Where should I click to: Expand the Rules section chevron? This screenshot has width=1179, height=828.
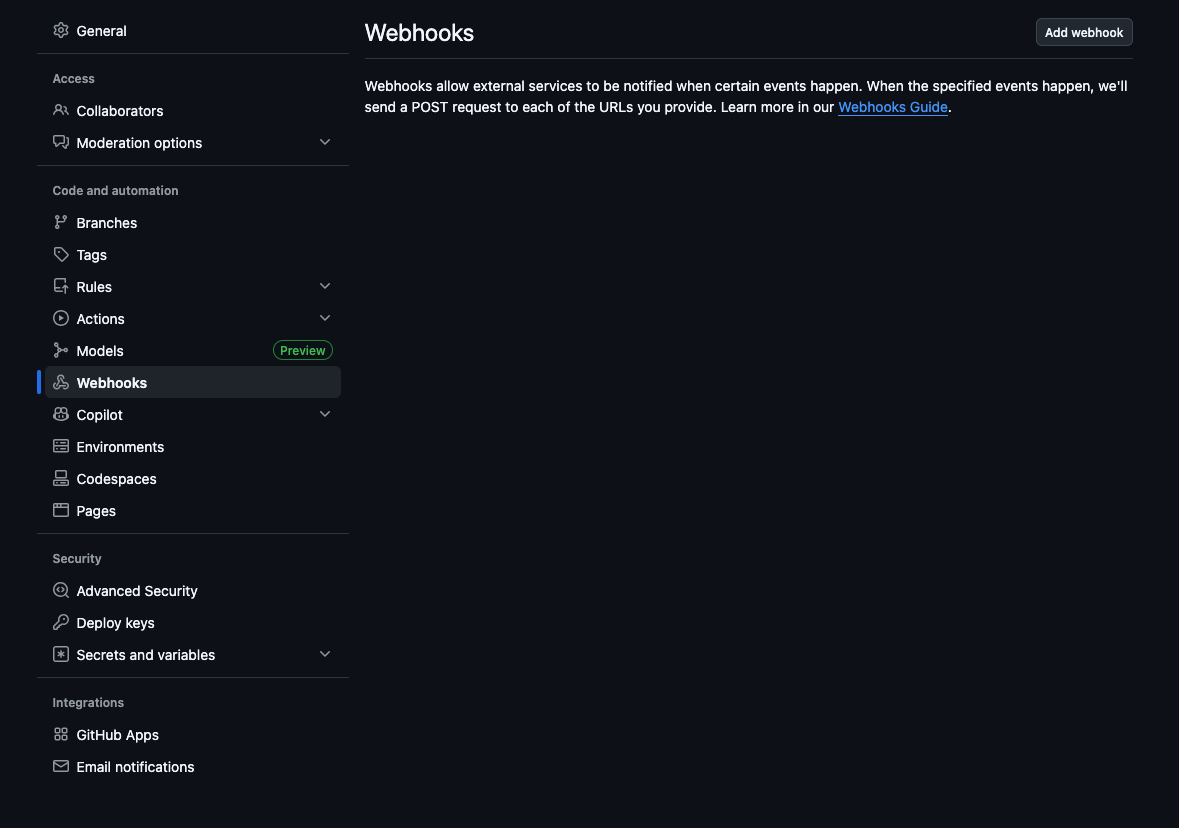[325, 287]
